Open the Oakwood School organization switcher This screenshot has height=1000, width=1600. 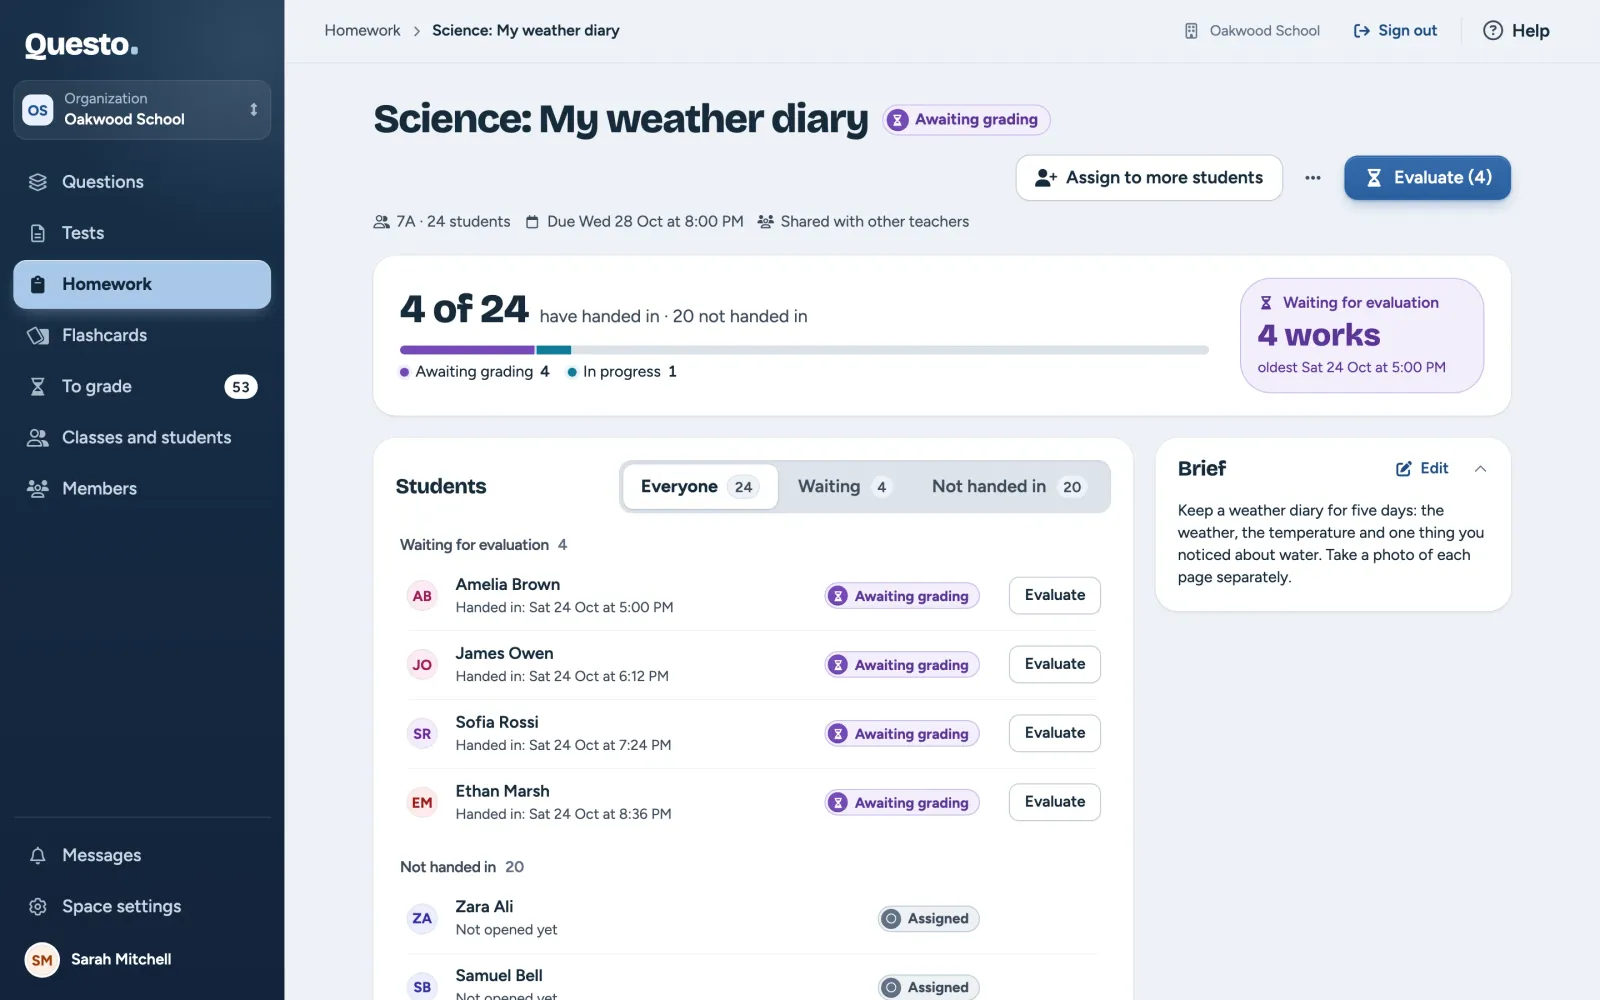[142, 110]
